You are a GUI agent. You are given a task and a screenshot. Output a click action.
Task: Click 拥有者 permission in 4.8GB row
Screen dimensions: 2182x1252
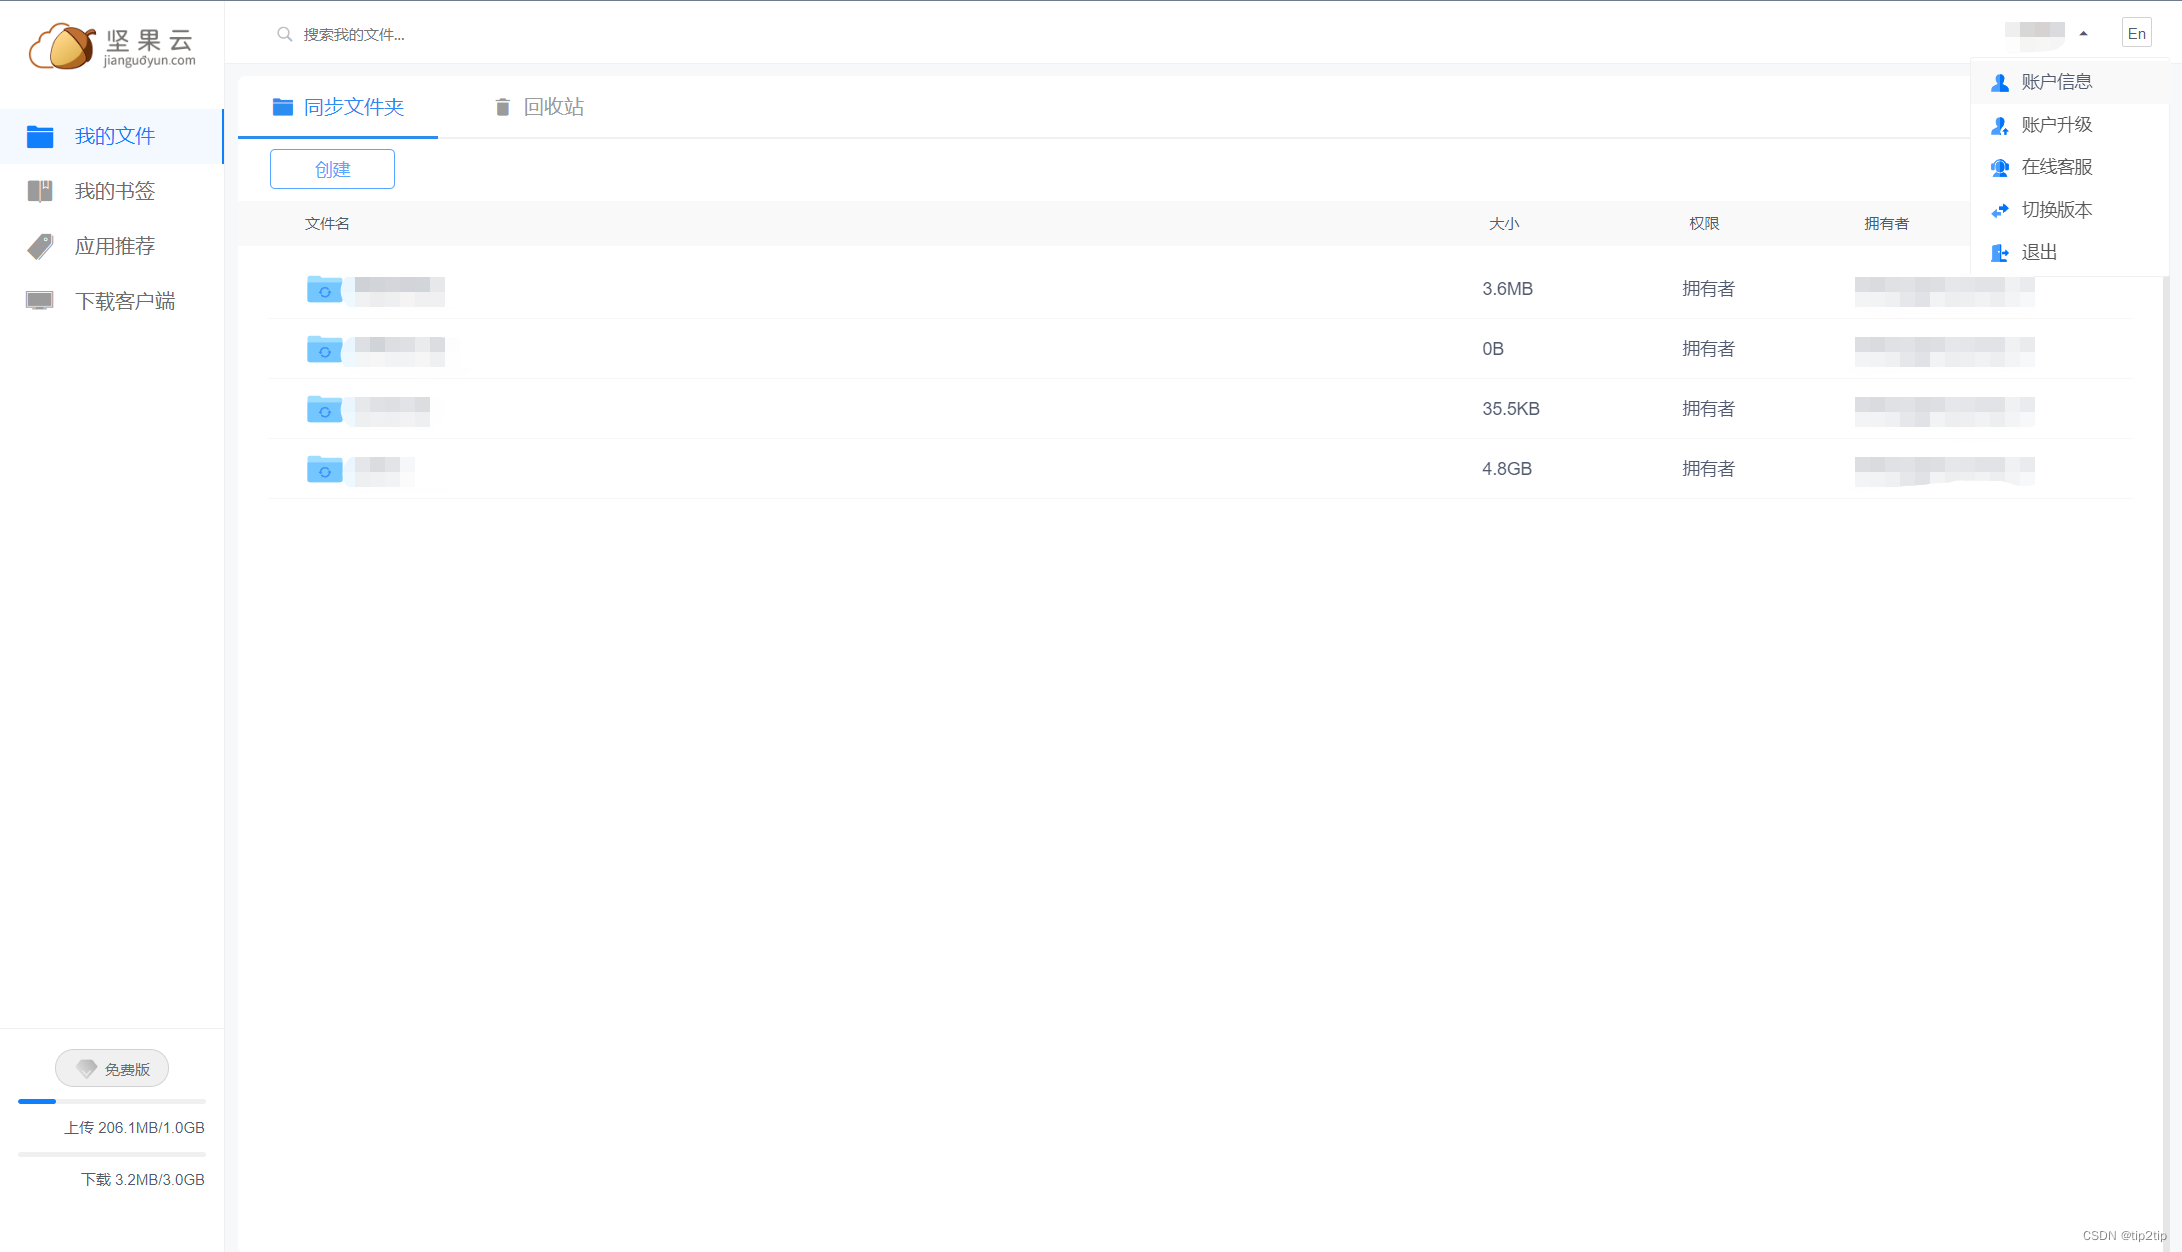1708,469
